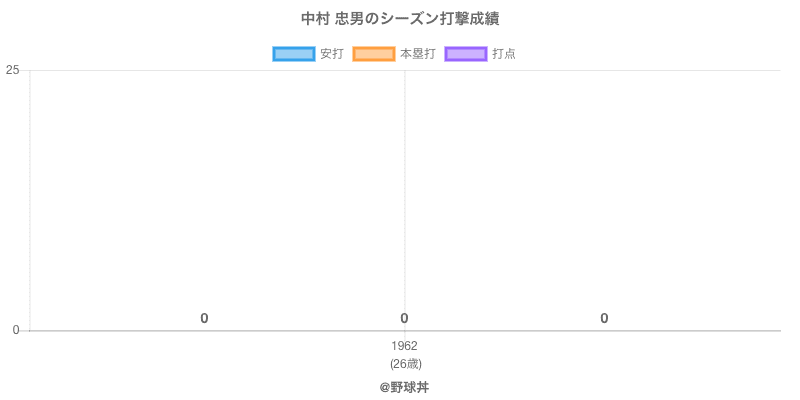Screen dimensions: 800x400
Task: Click the chart title 中村 忠男のシーズン打撃成績
Action: pyautogui.click(x=400, y=19)
